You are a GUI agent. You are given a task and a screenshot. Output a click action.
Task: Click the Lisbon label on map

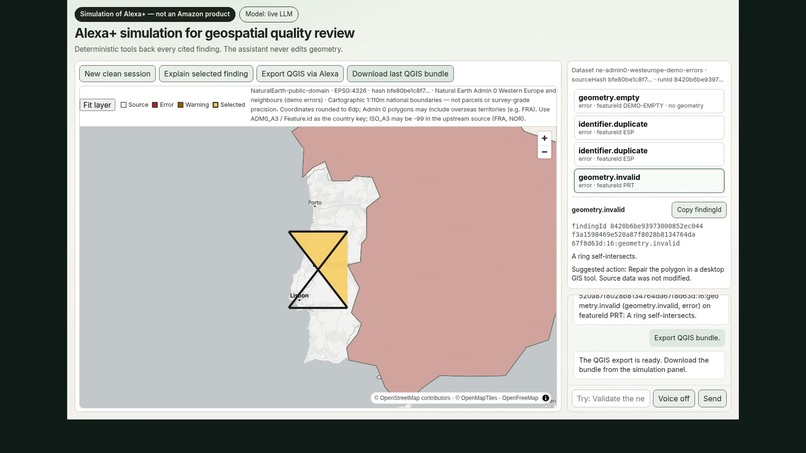click(x=299, y=295)
